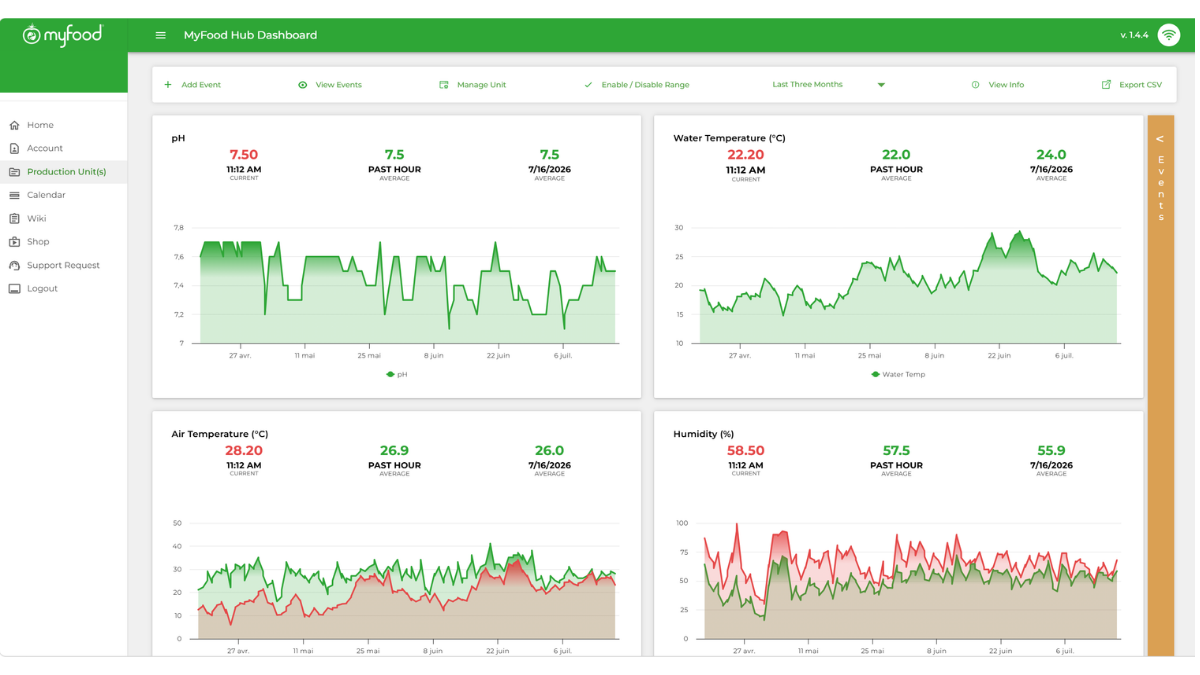Click the pH chart area
The image size is (1200, 675).
408,285
